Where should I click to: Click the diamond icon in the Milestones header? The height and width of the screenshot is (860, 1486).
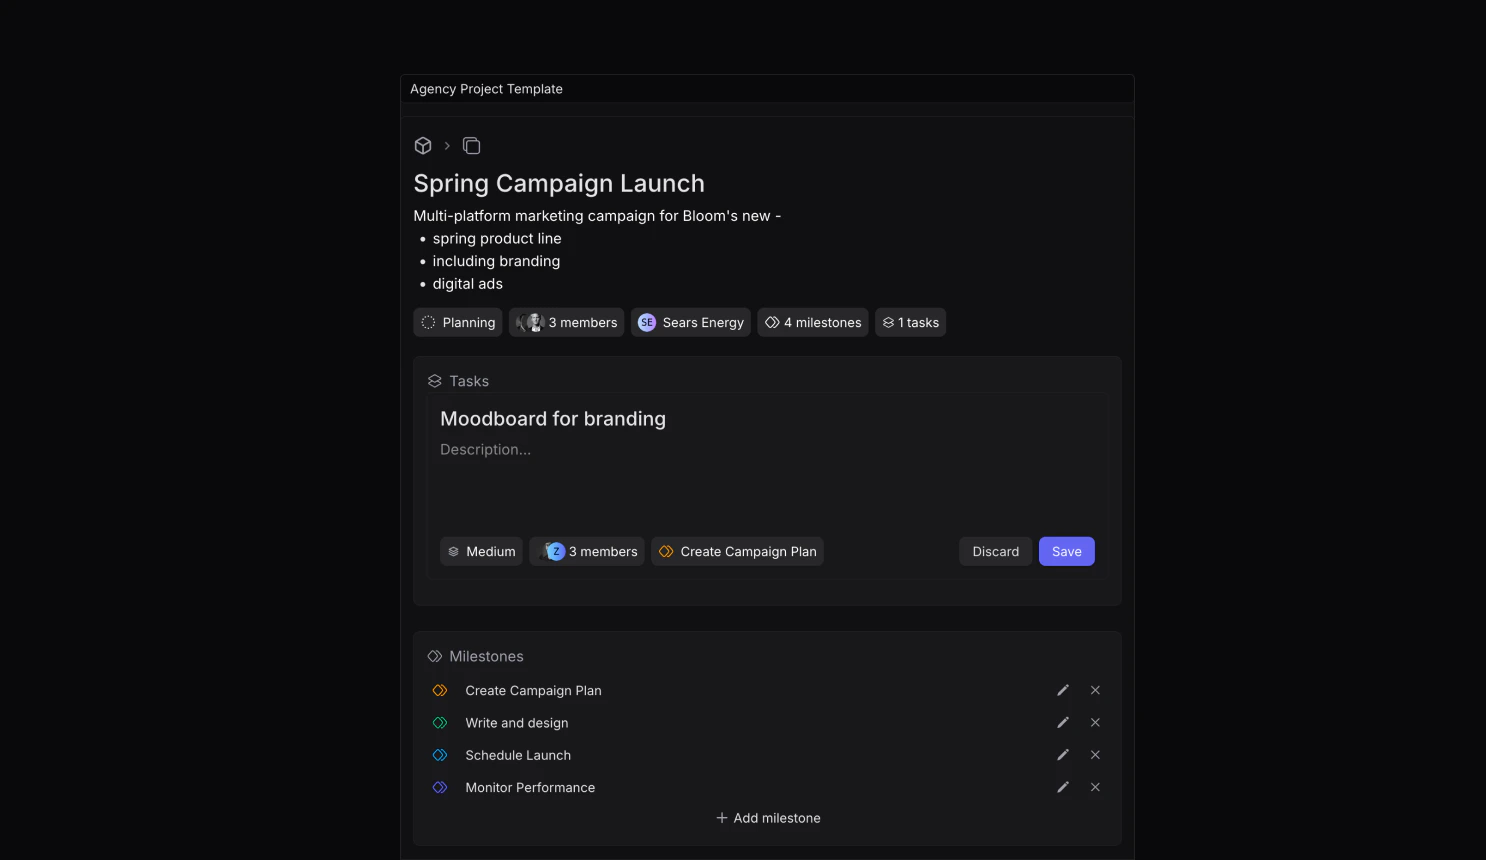pos(434,656)
